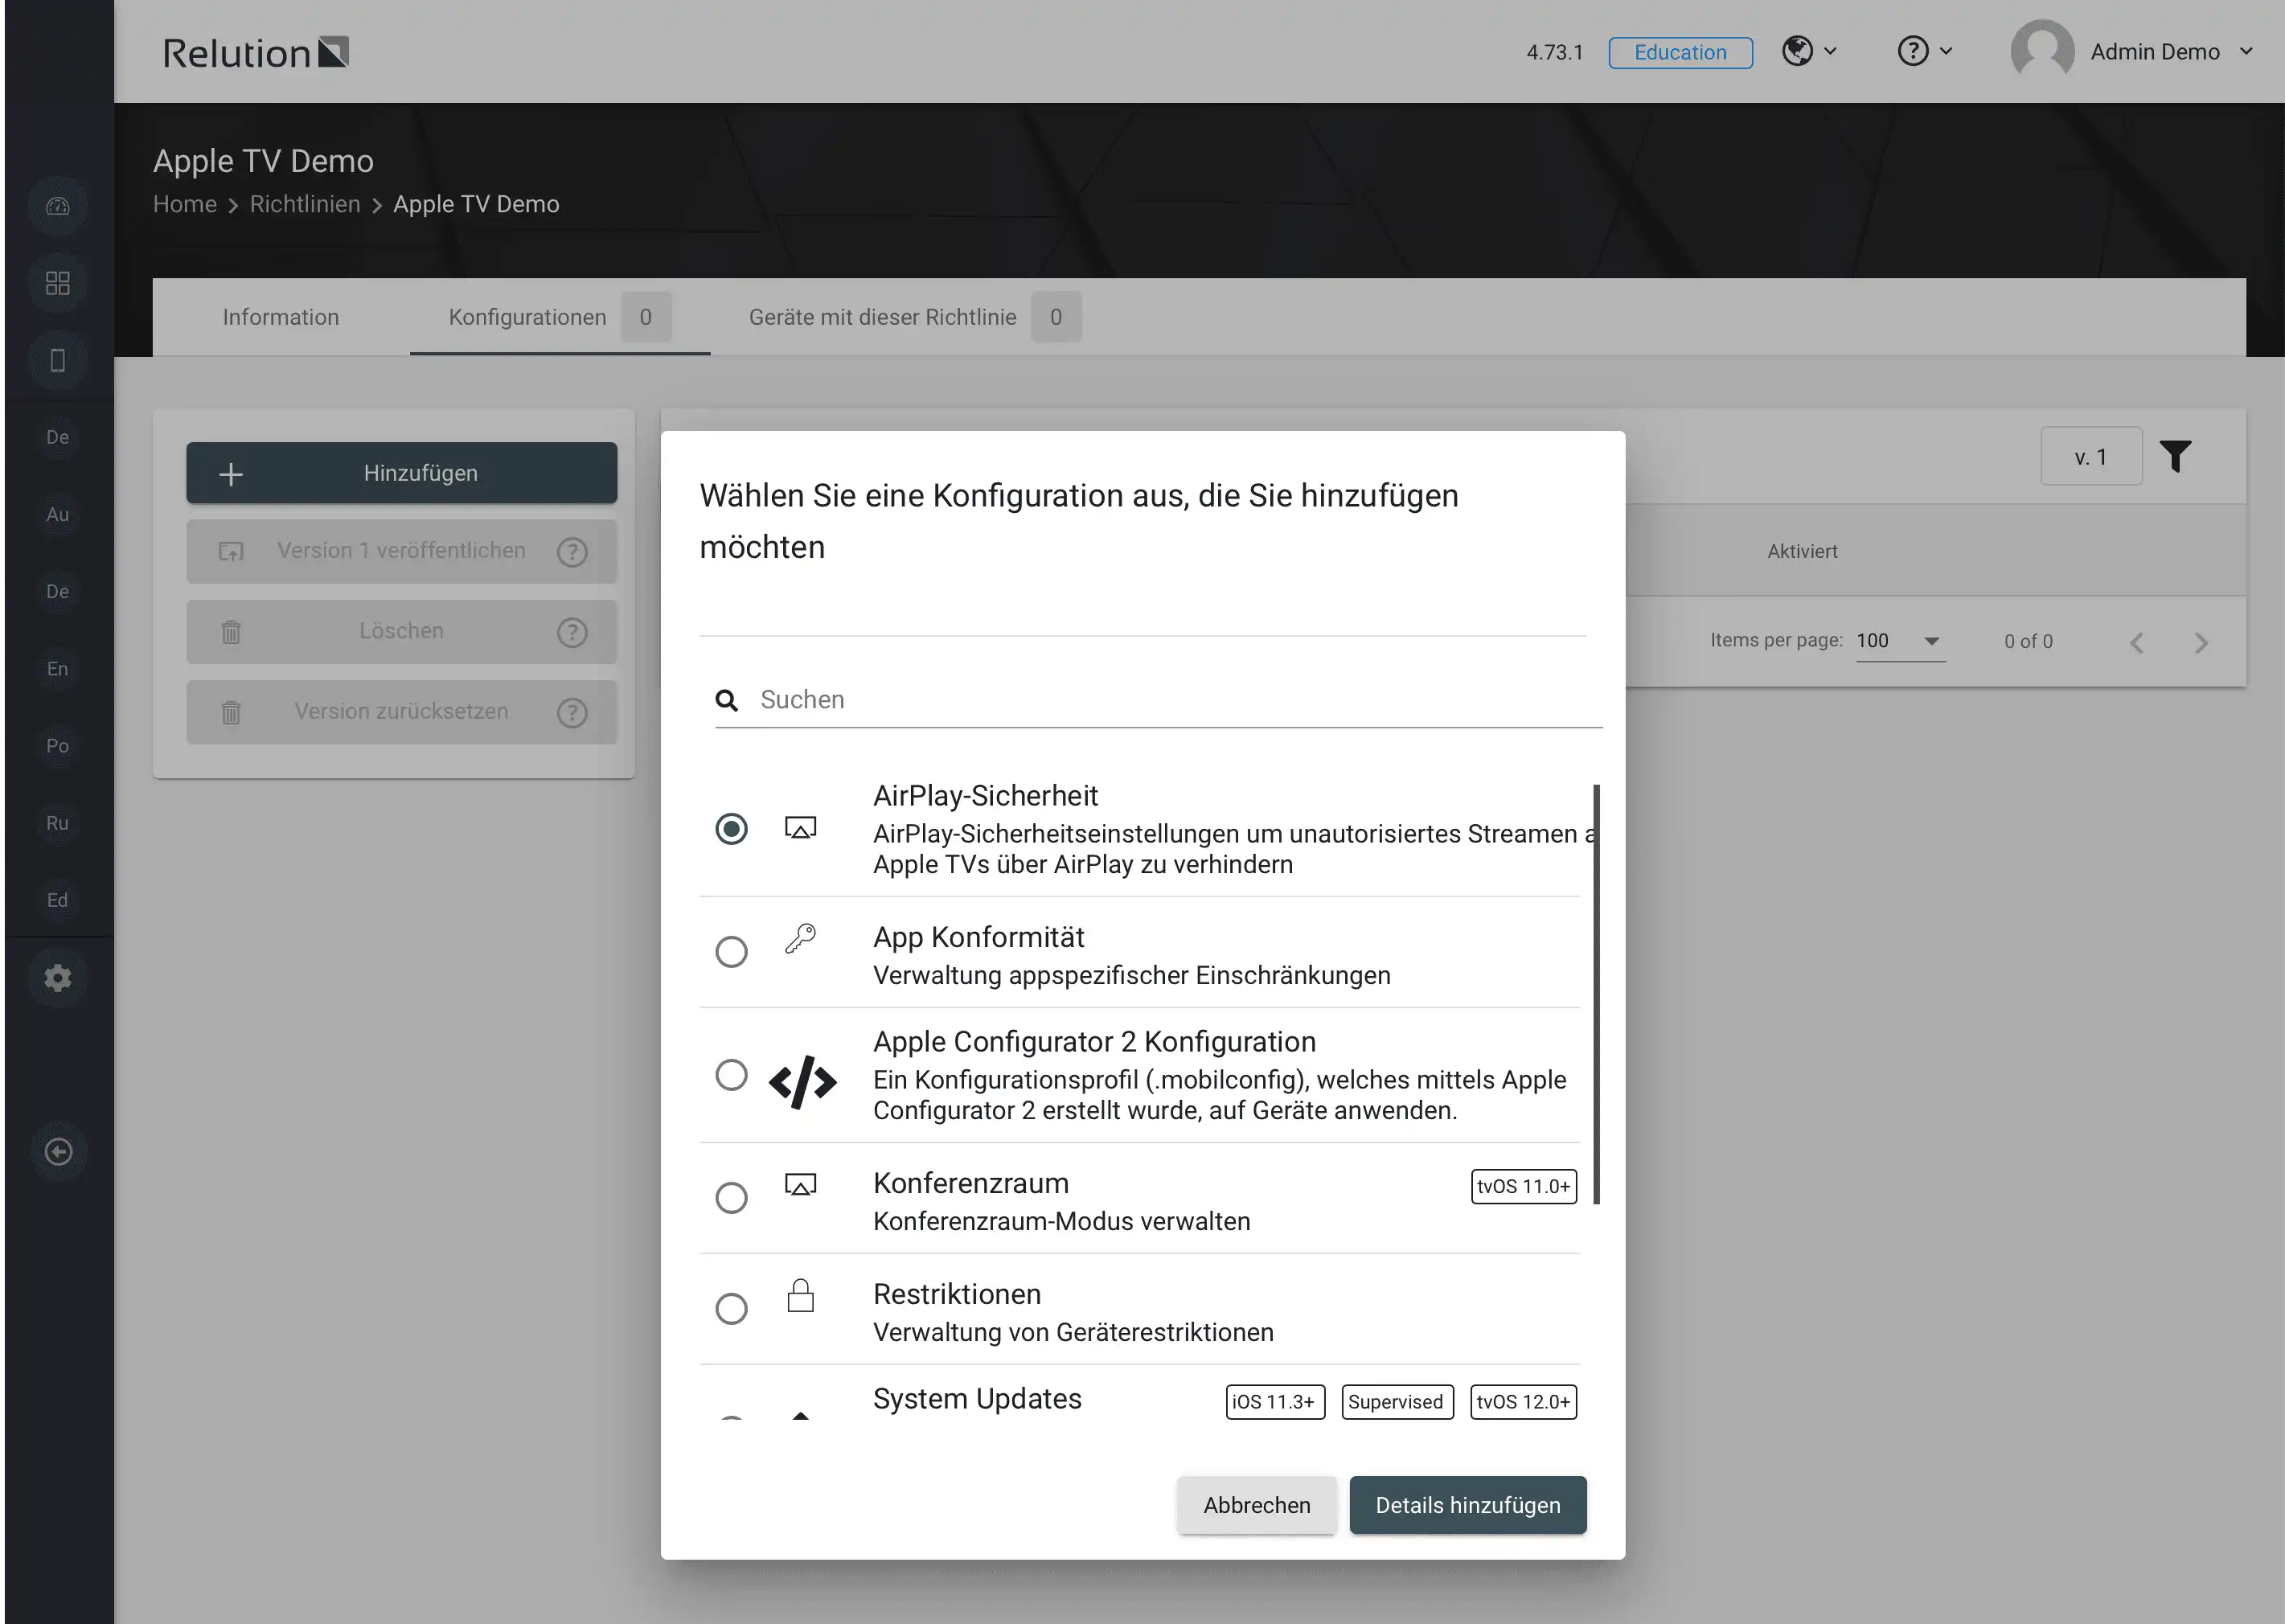Go to Home breadcrumb link
This screenshot has width=2285, height=1624.
pos(184,204)
